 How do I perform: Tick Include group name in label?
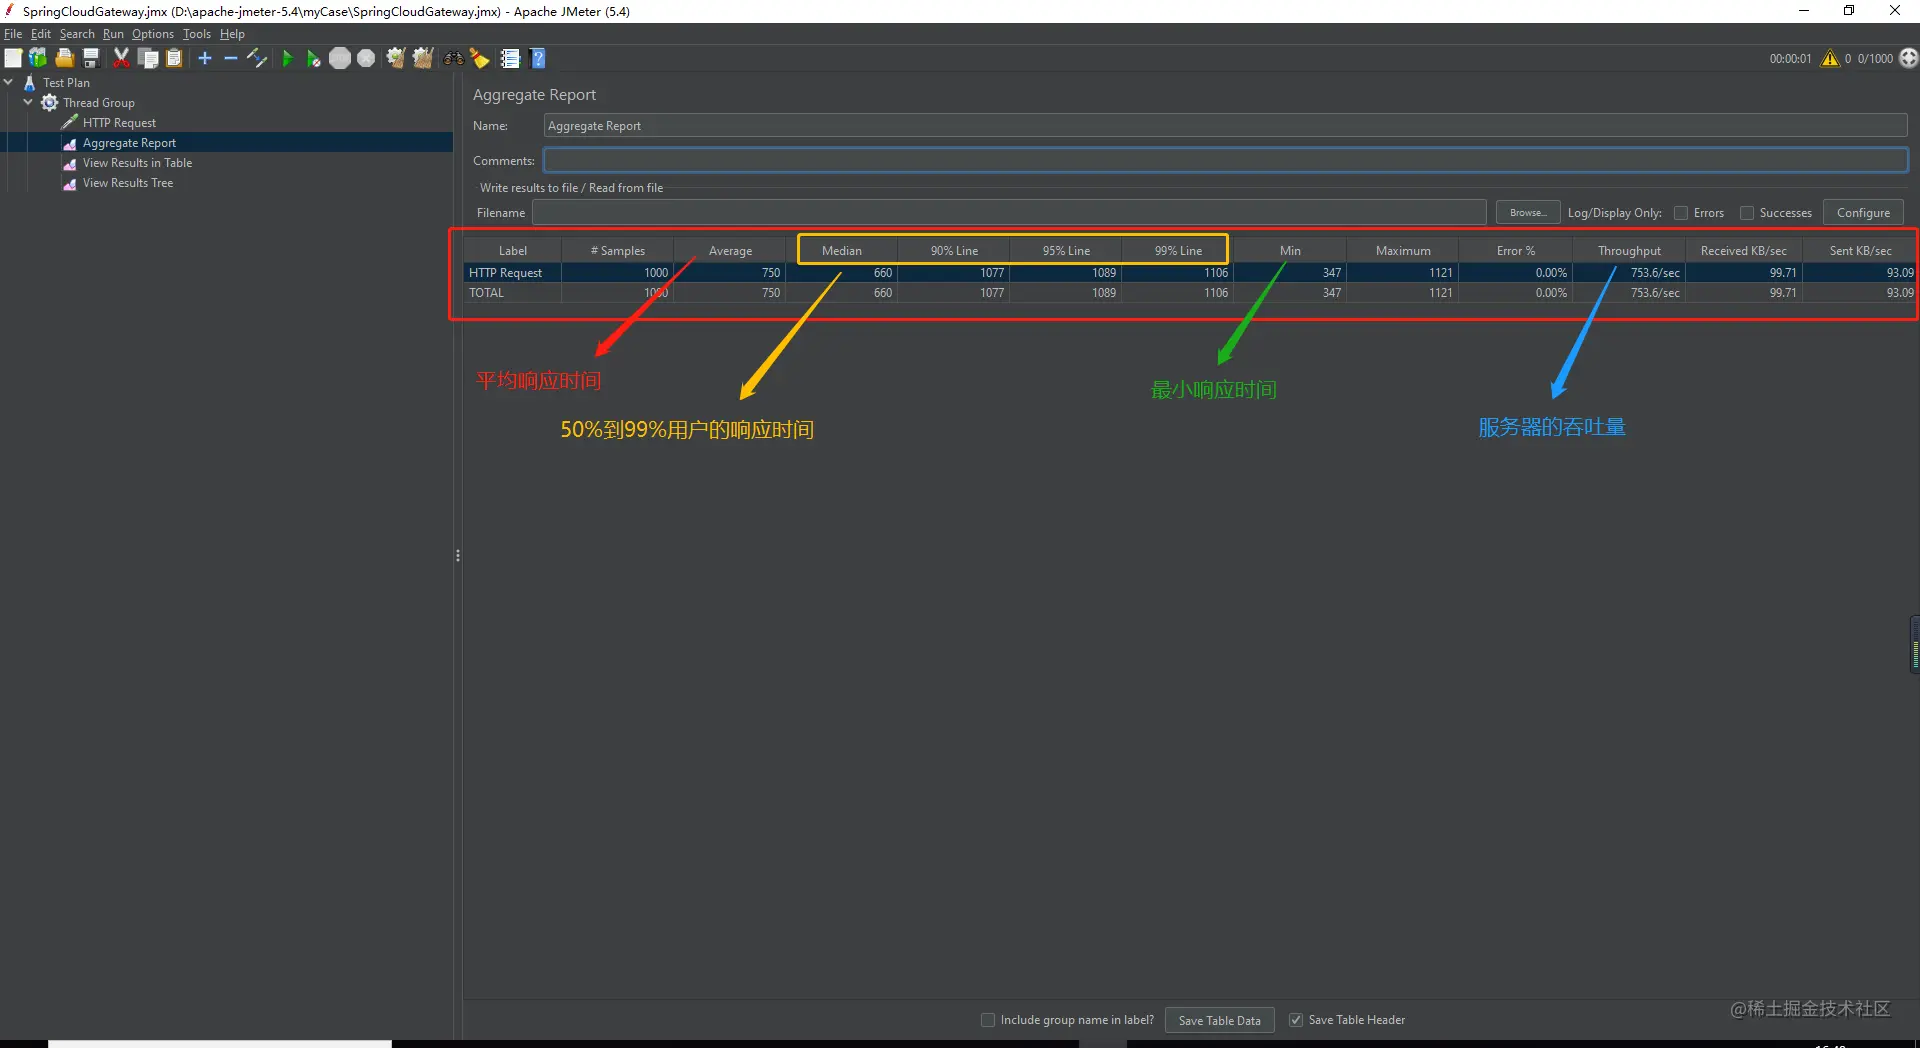[988, 1020]
